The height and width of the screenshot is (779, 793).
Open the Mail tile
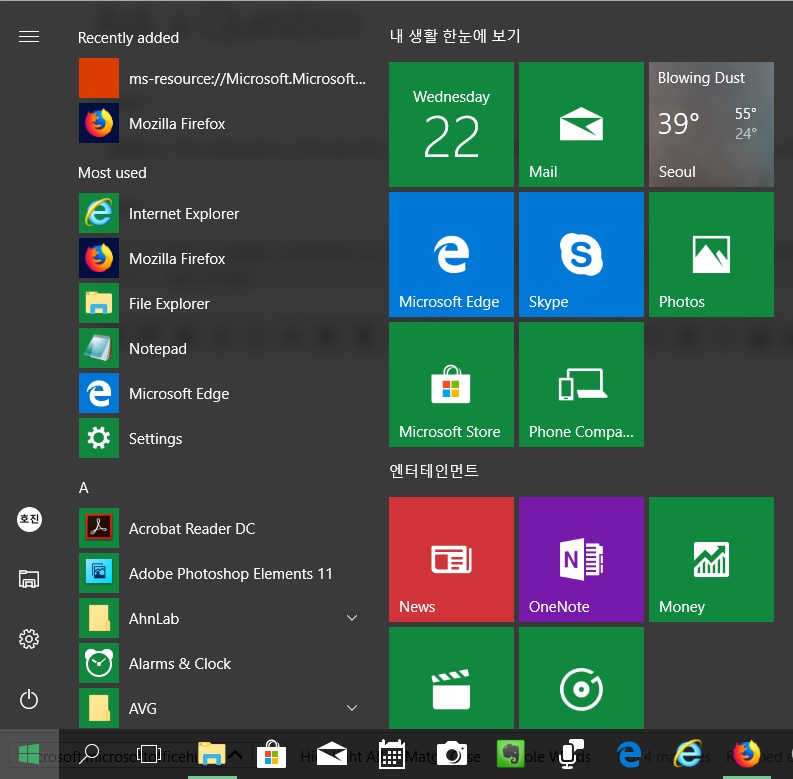click(580, 124)
